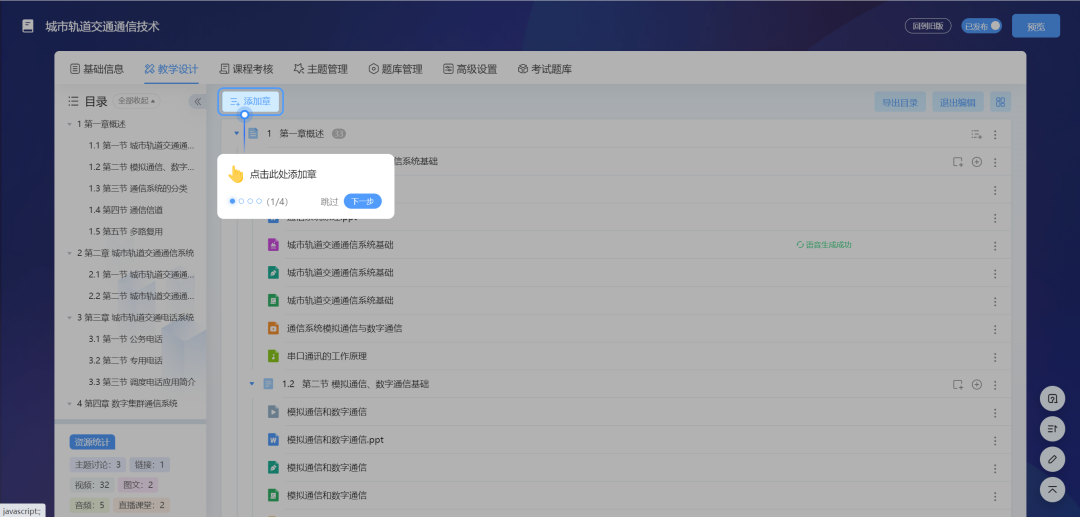Select 1.3 第三节 通信系统的分类 in directory
Screen dimensions: 1080x517
138,189
